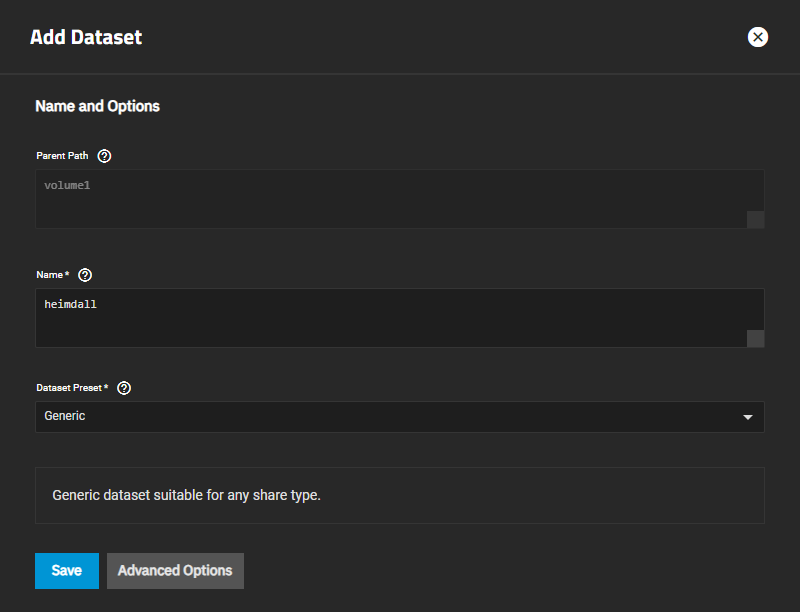
Task: Click the Name field label
Action: 52,275
